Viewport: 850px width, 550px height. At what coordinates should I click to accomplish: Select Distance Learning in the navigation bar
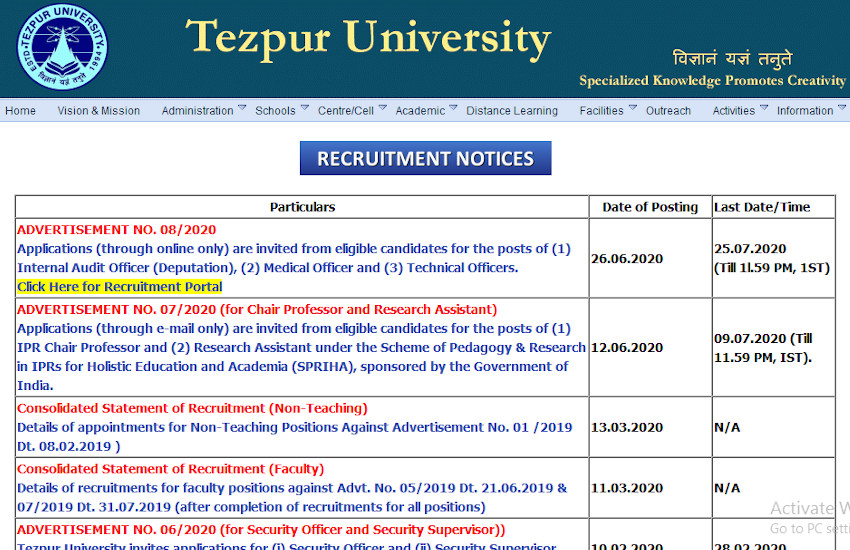coord(512,111)
